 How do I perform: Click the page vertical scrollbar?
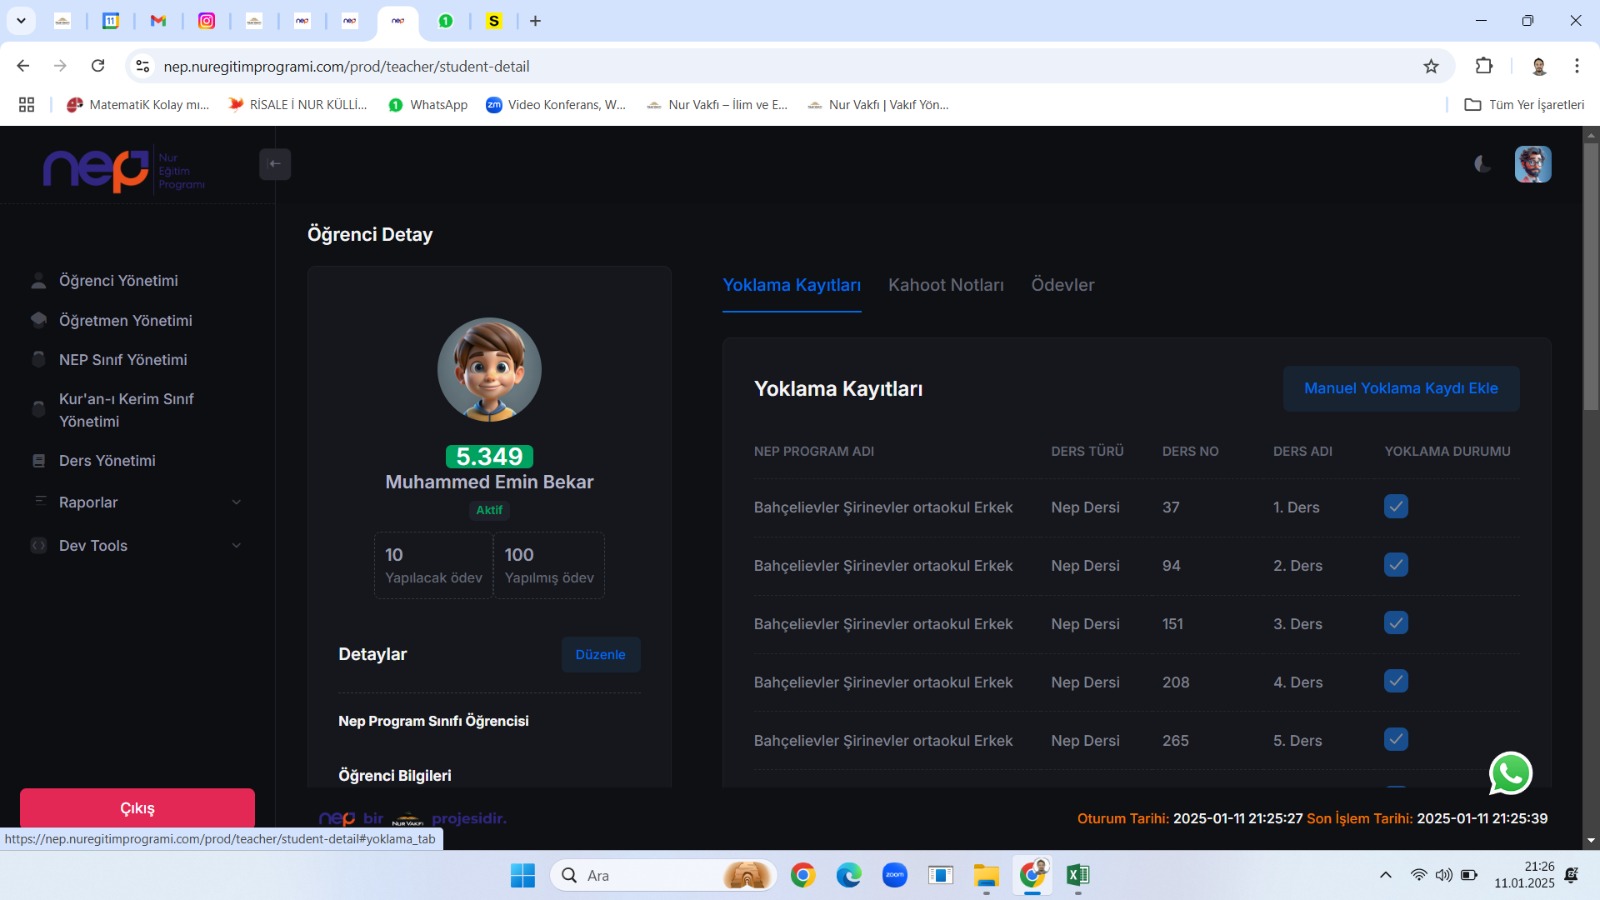pos(1591,277)
